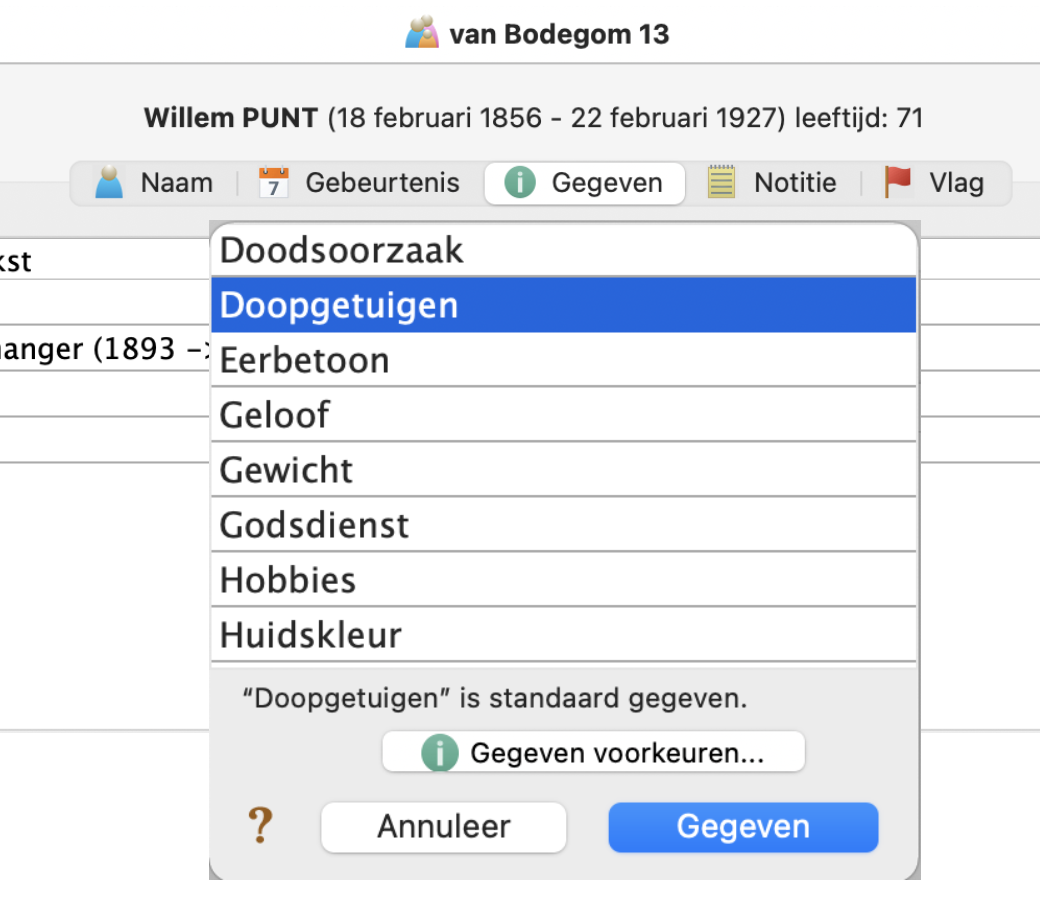Open help via the question mark icon
This screenshot has width=1040, height=902.
pos(260,827)
